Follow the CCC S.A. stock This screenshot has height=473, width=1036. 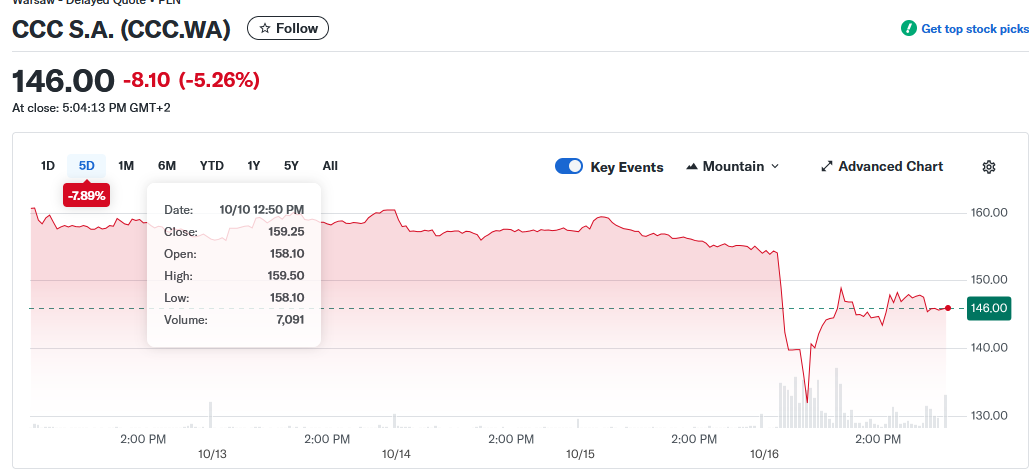[288, 29]
